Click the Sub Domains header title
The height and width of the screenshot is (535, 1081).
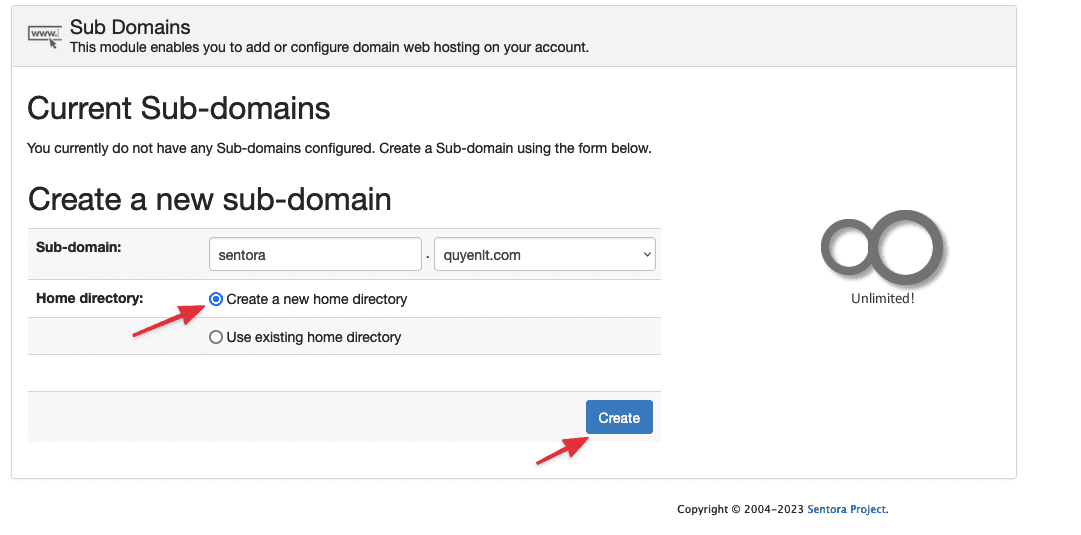[130, 27]
